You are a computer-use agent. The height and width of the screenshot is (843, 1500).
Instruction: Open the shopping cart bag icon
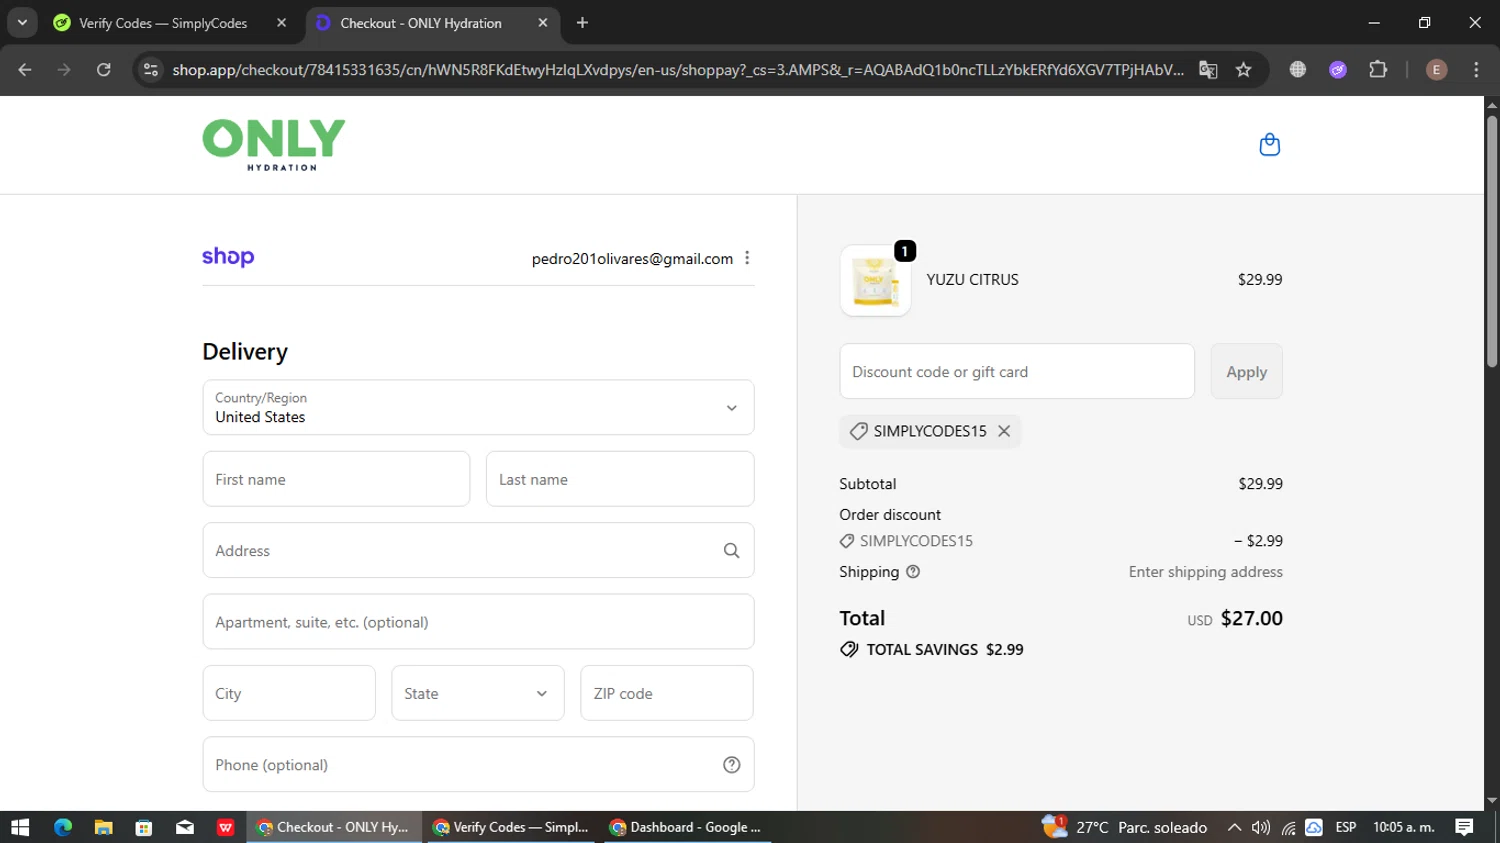coord(1269,145)
